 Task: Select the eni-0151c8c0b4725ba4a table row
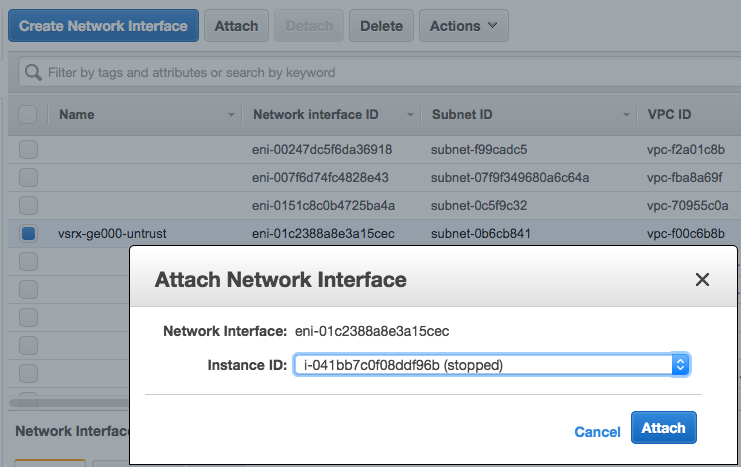(x=323, y=205)
